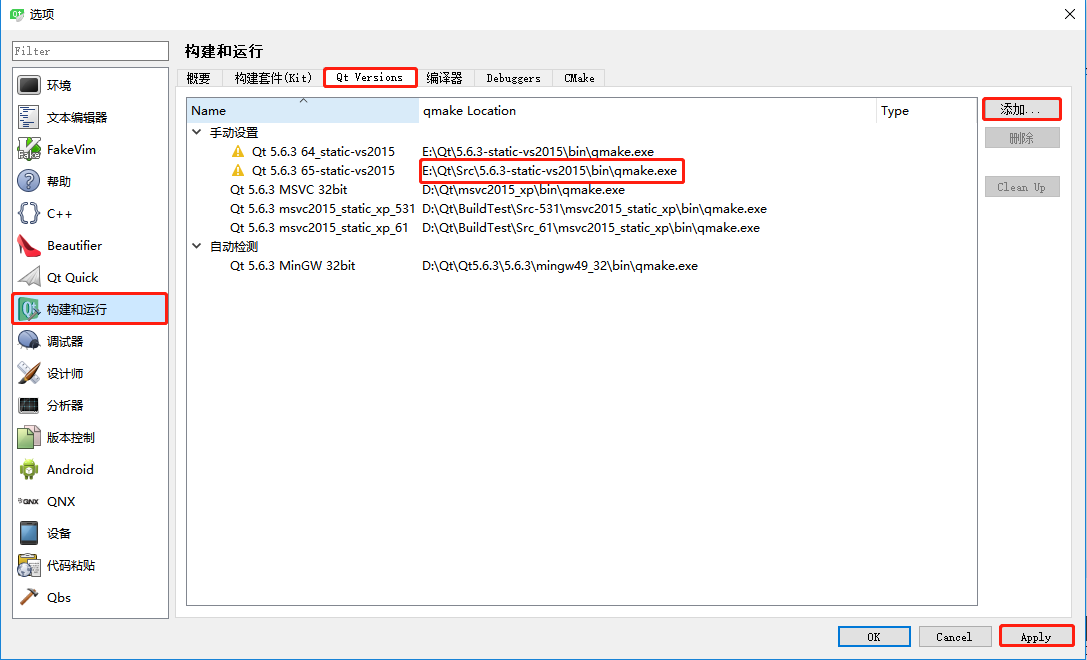Click the Qt logo in the title bar

17,14
